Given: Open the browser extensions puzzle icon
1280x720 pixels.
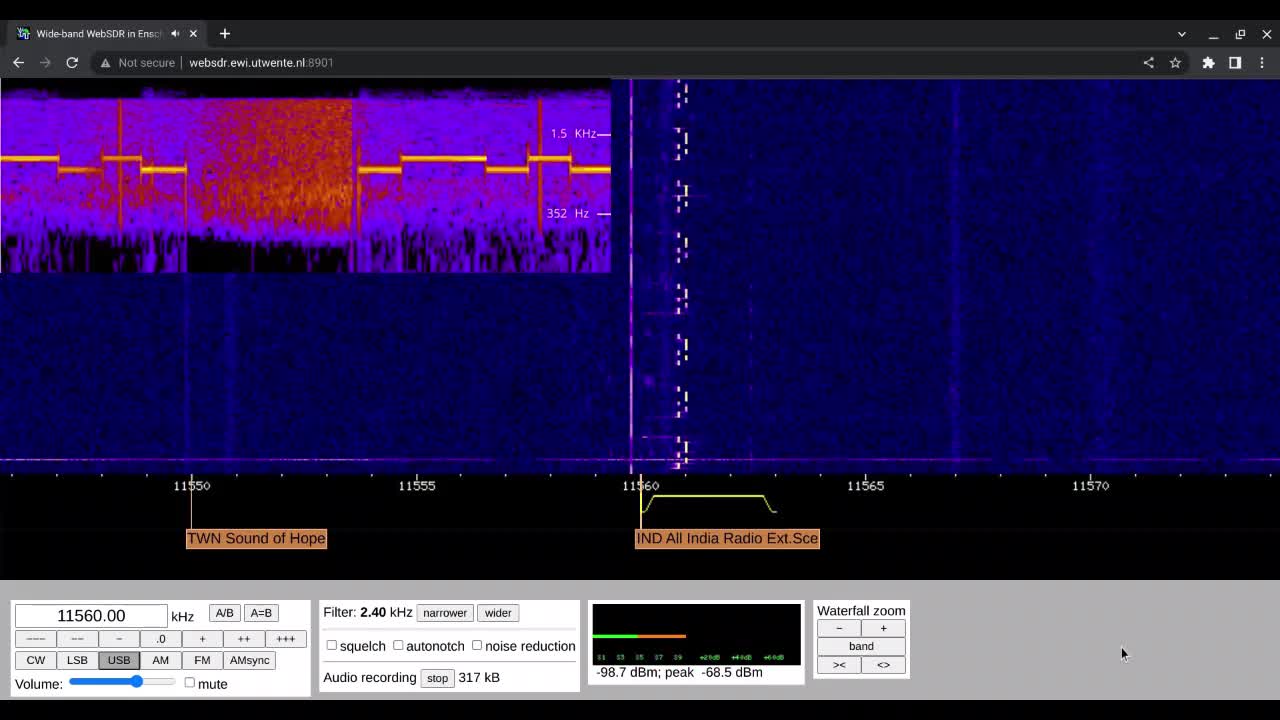Looking at the screenshot, I should tap(1208, 62).
